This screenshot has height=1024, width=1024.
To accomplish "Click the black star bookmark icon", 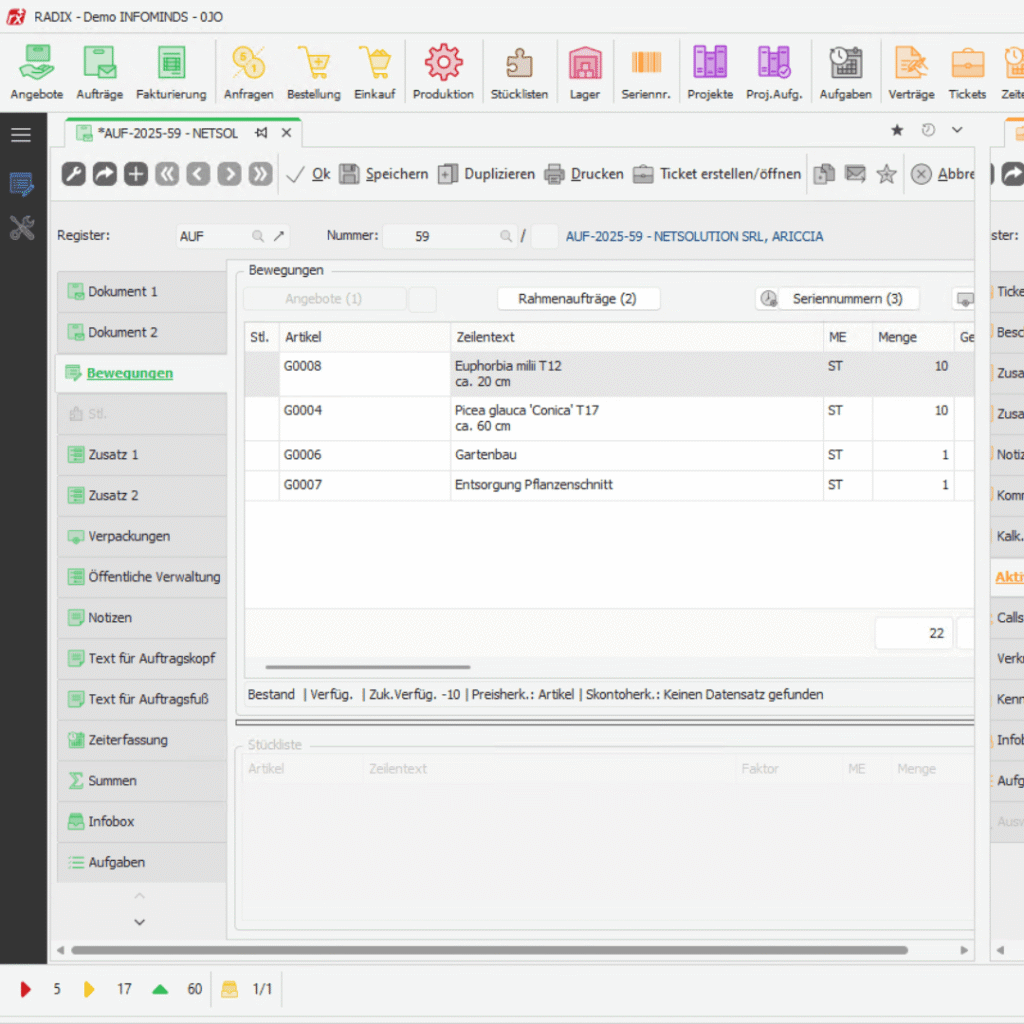I will (x=897, y=130).
